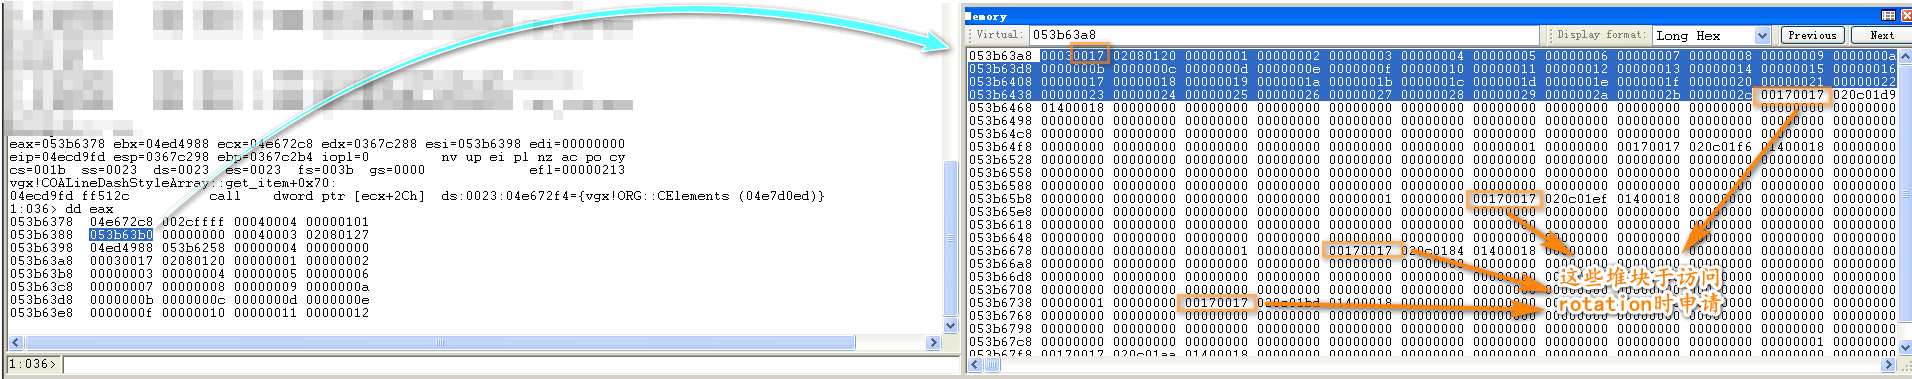Click value 002cffff in dd output
Screen dimensions: 1912x379
click(193, 222)
